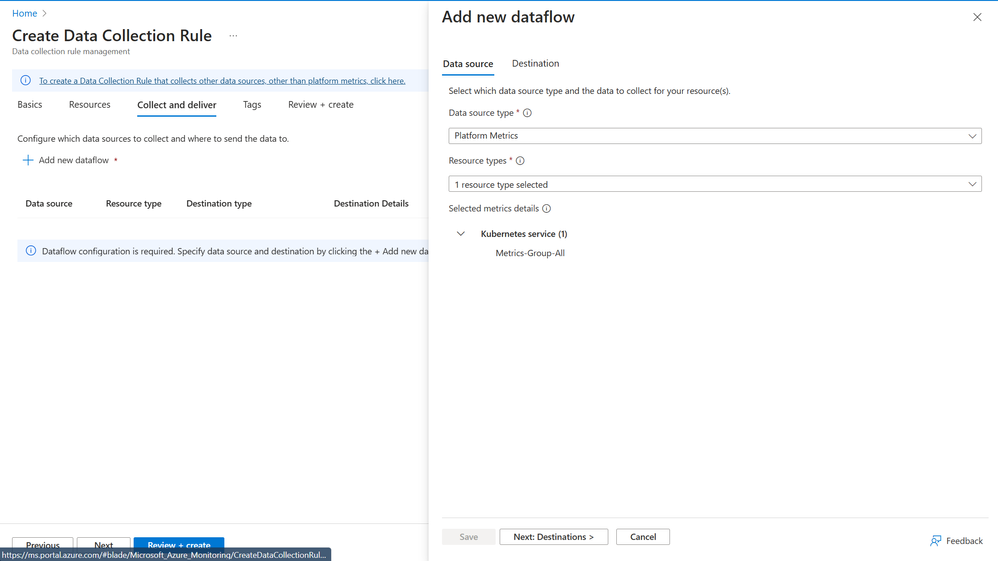Click the Selected metrics details info icon
998x561 pixels.
[x=546, y=208]
